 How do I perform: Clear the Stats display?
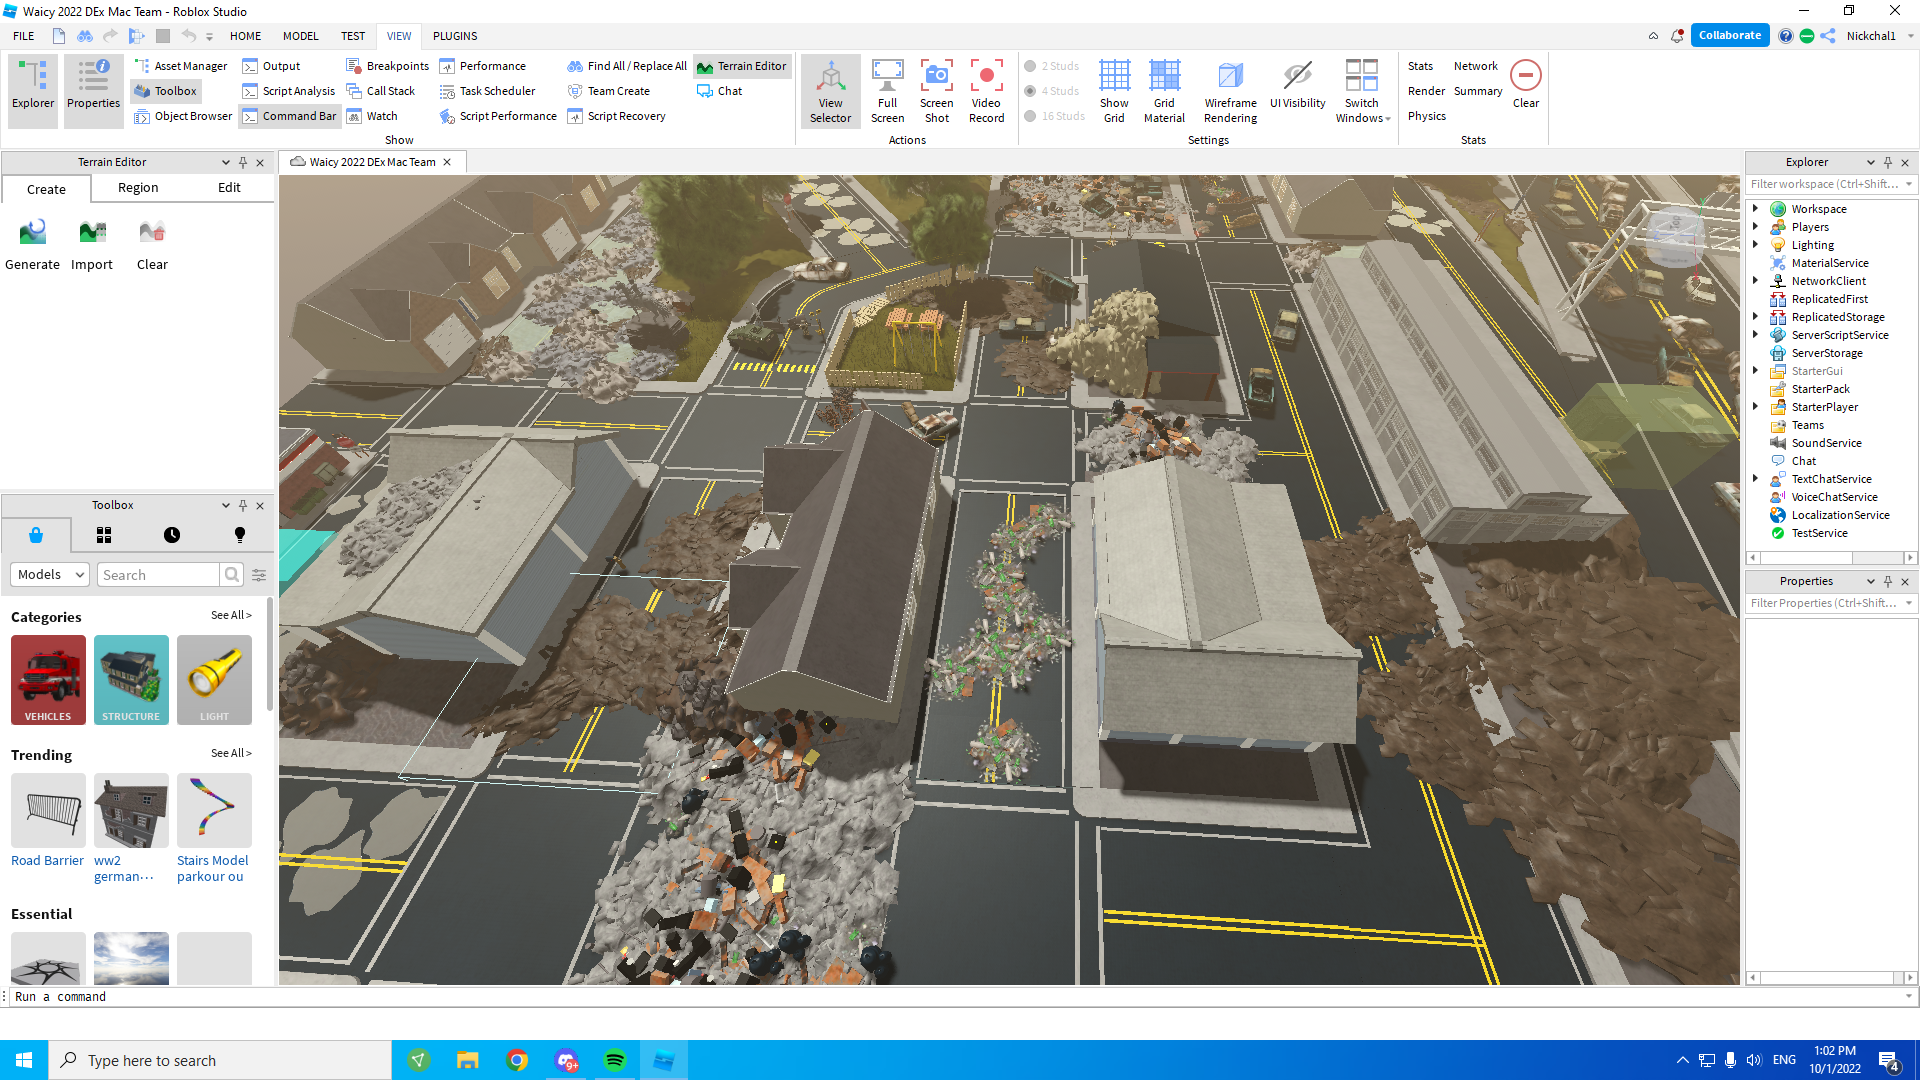(x=1525, y=84)
